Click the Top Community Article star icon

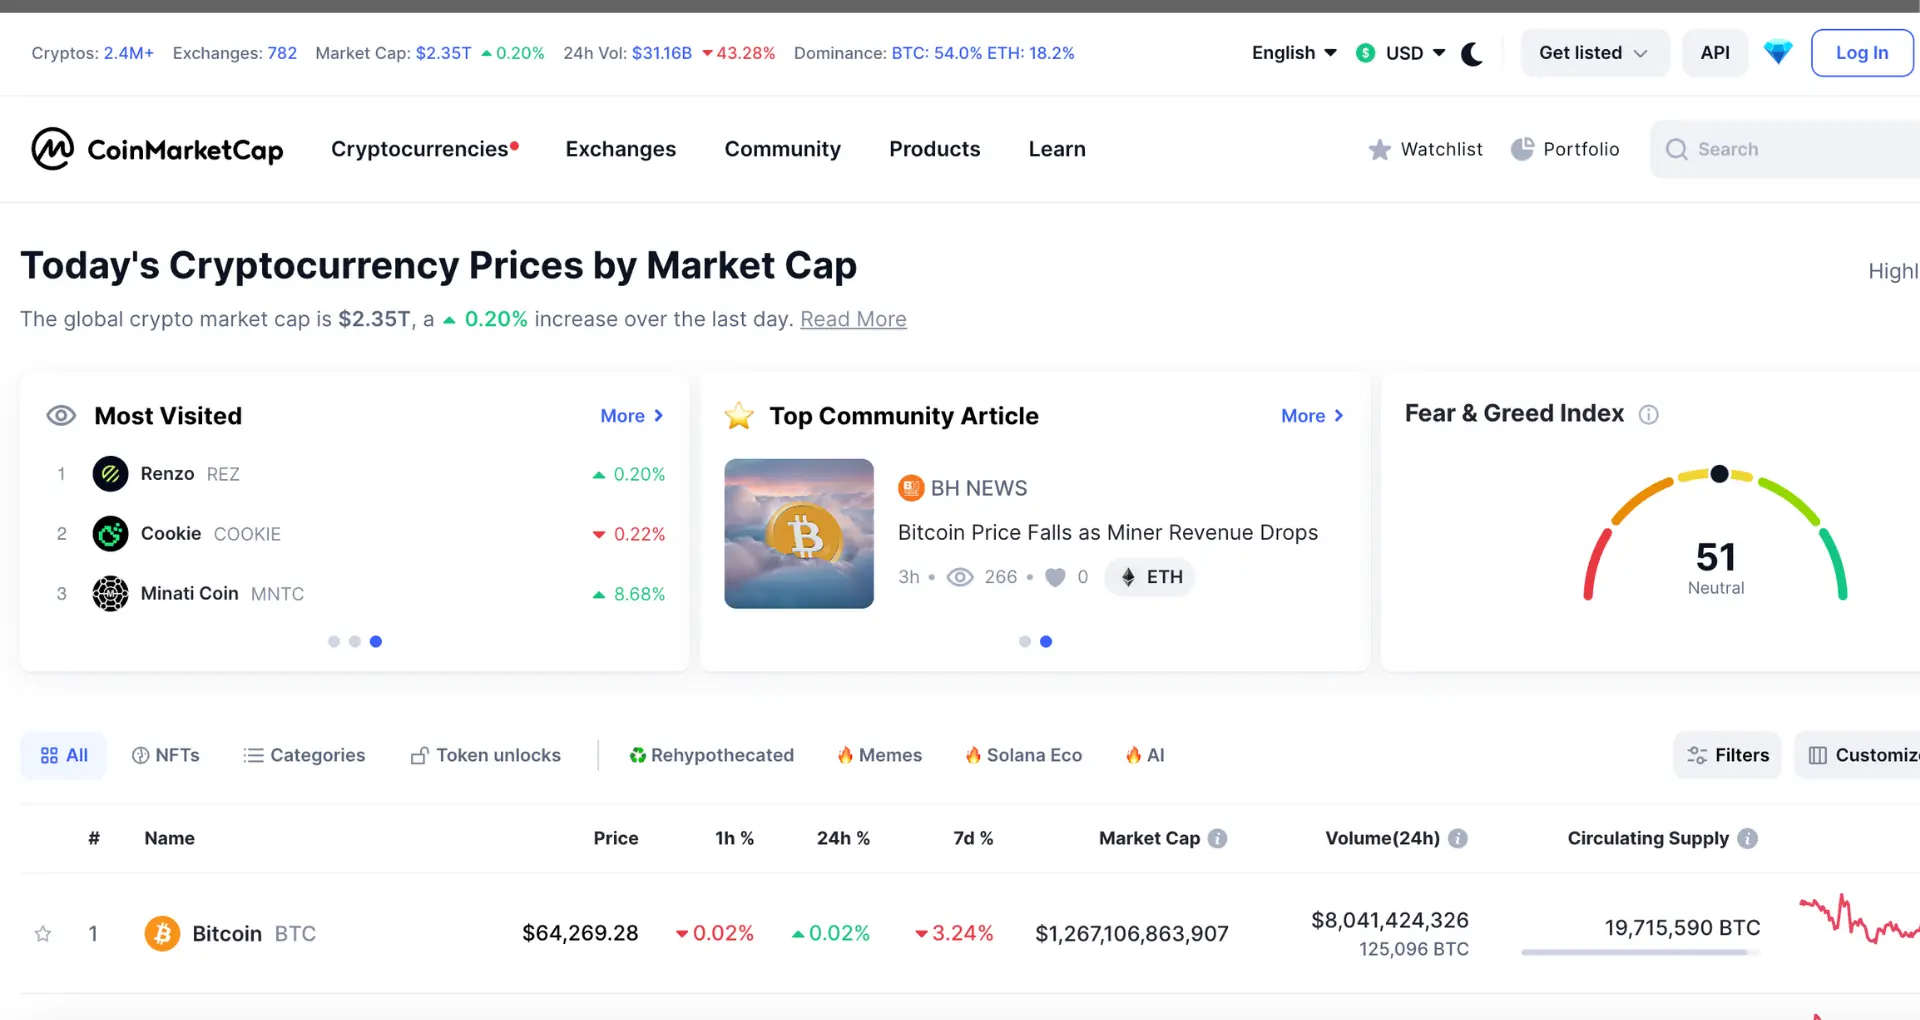(x=739, y=416)
